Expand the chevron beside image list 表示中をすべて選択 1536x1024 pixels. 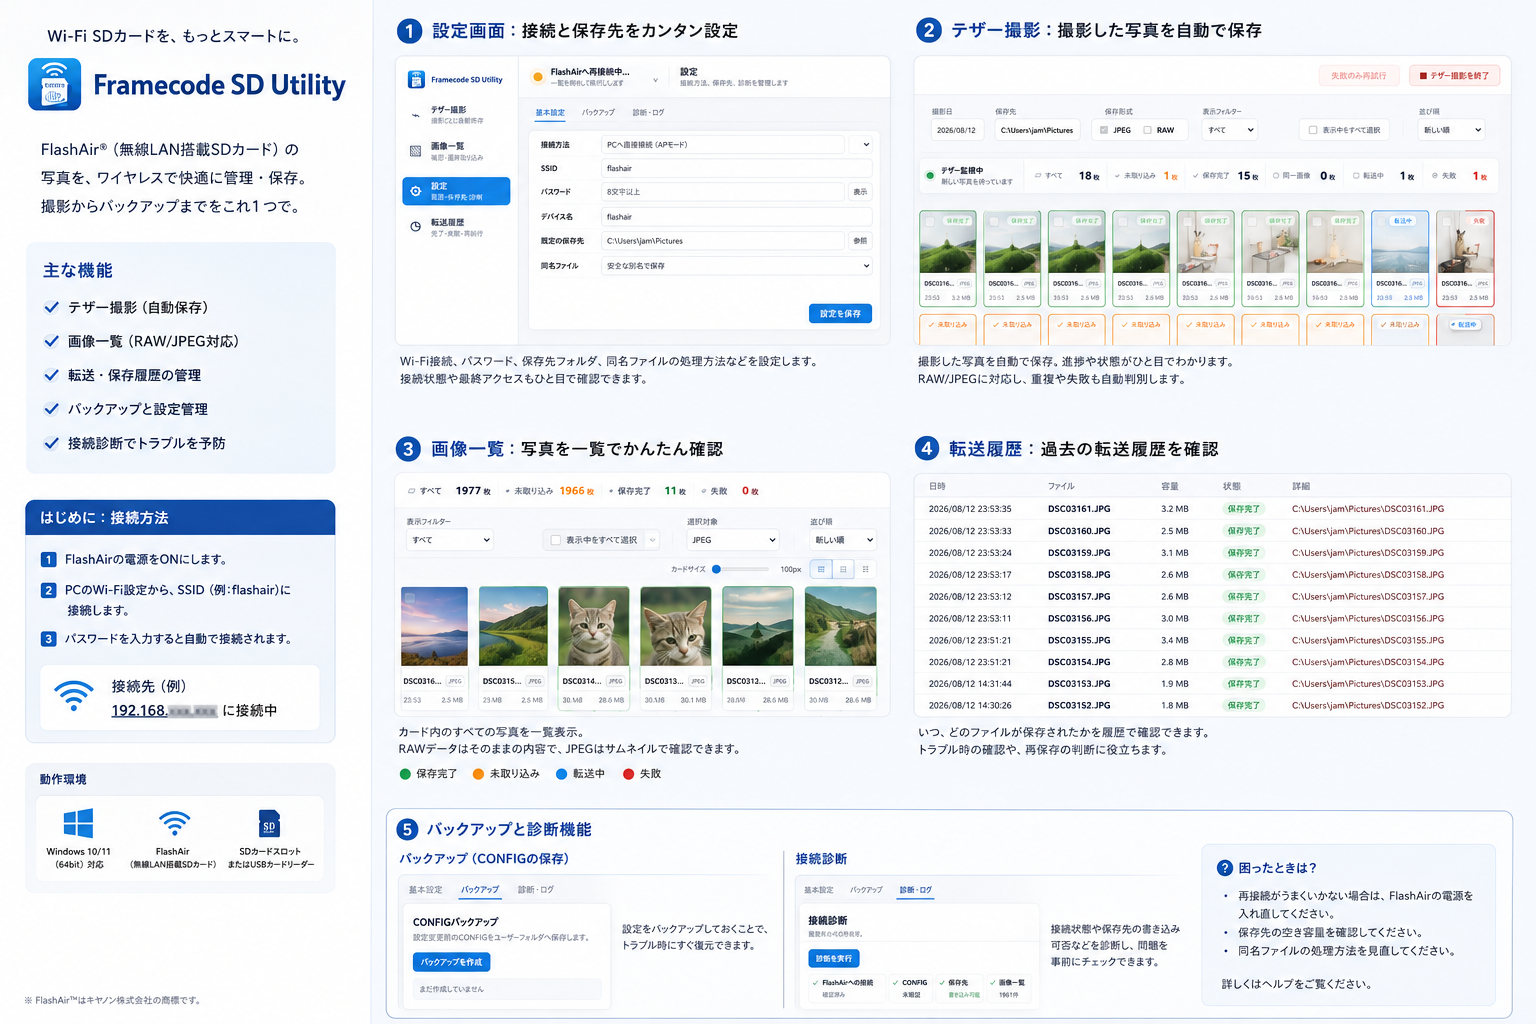tap(652, 540)
